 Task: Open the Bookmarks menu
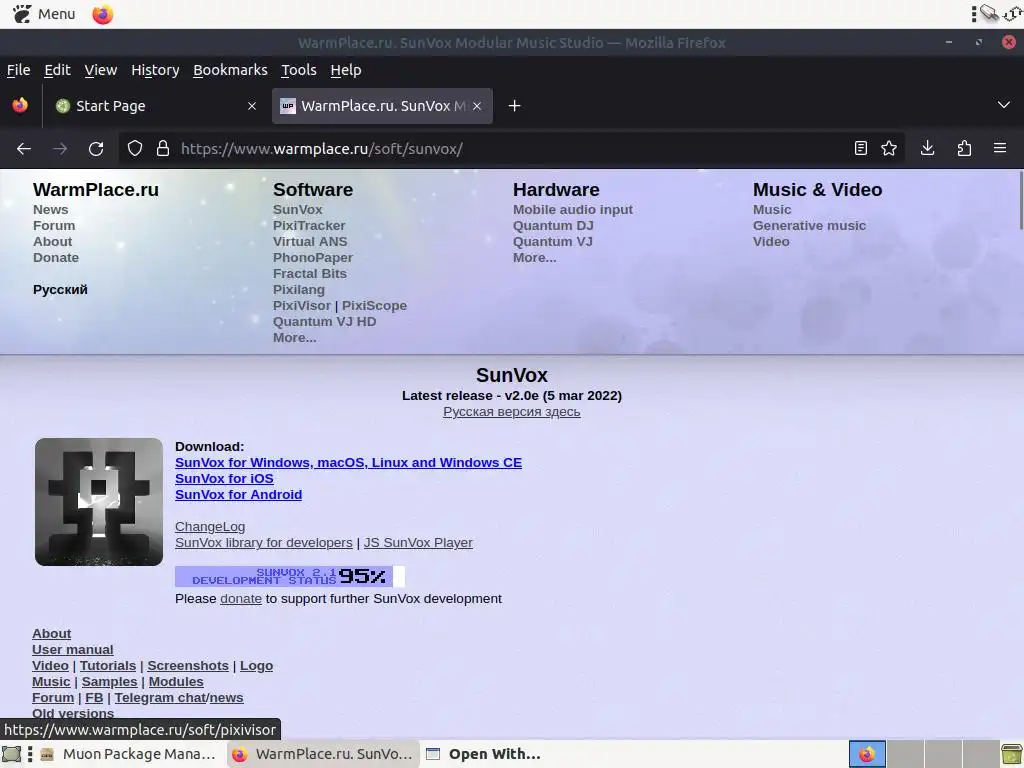pyautogui.click(x=231, y=70)
